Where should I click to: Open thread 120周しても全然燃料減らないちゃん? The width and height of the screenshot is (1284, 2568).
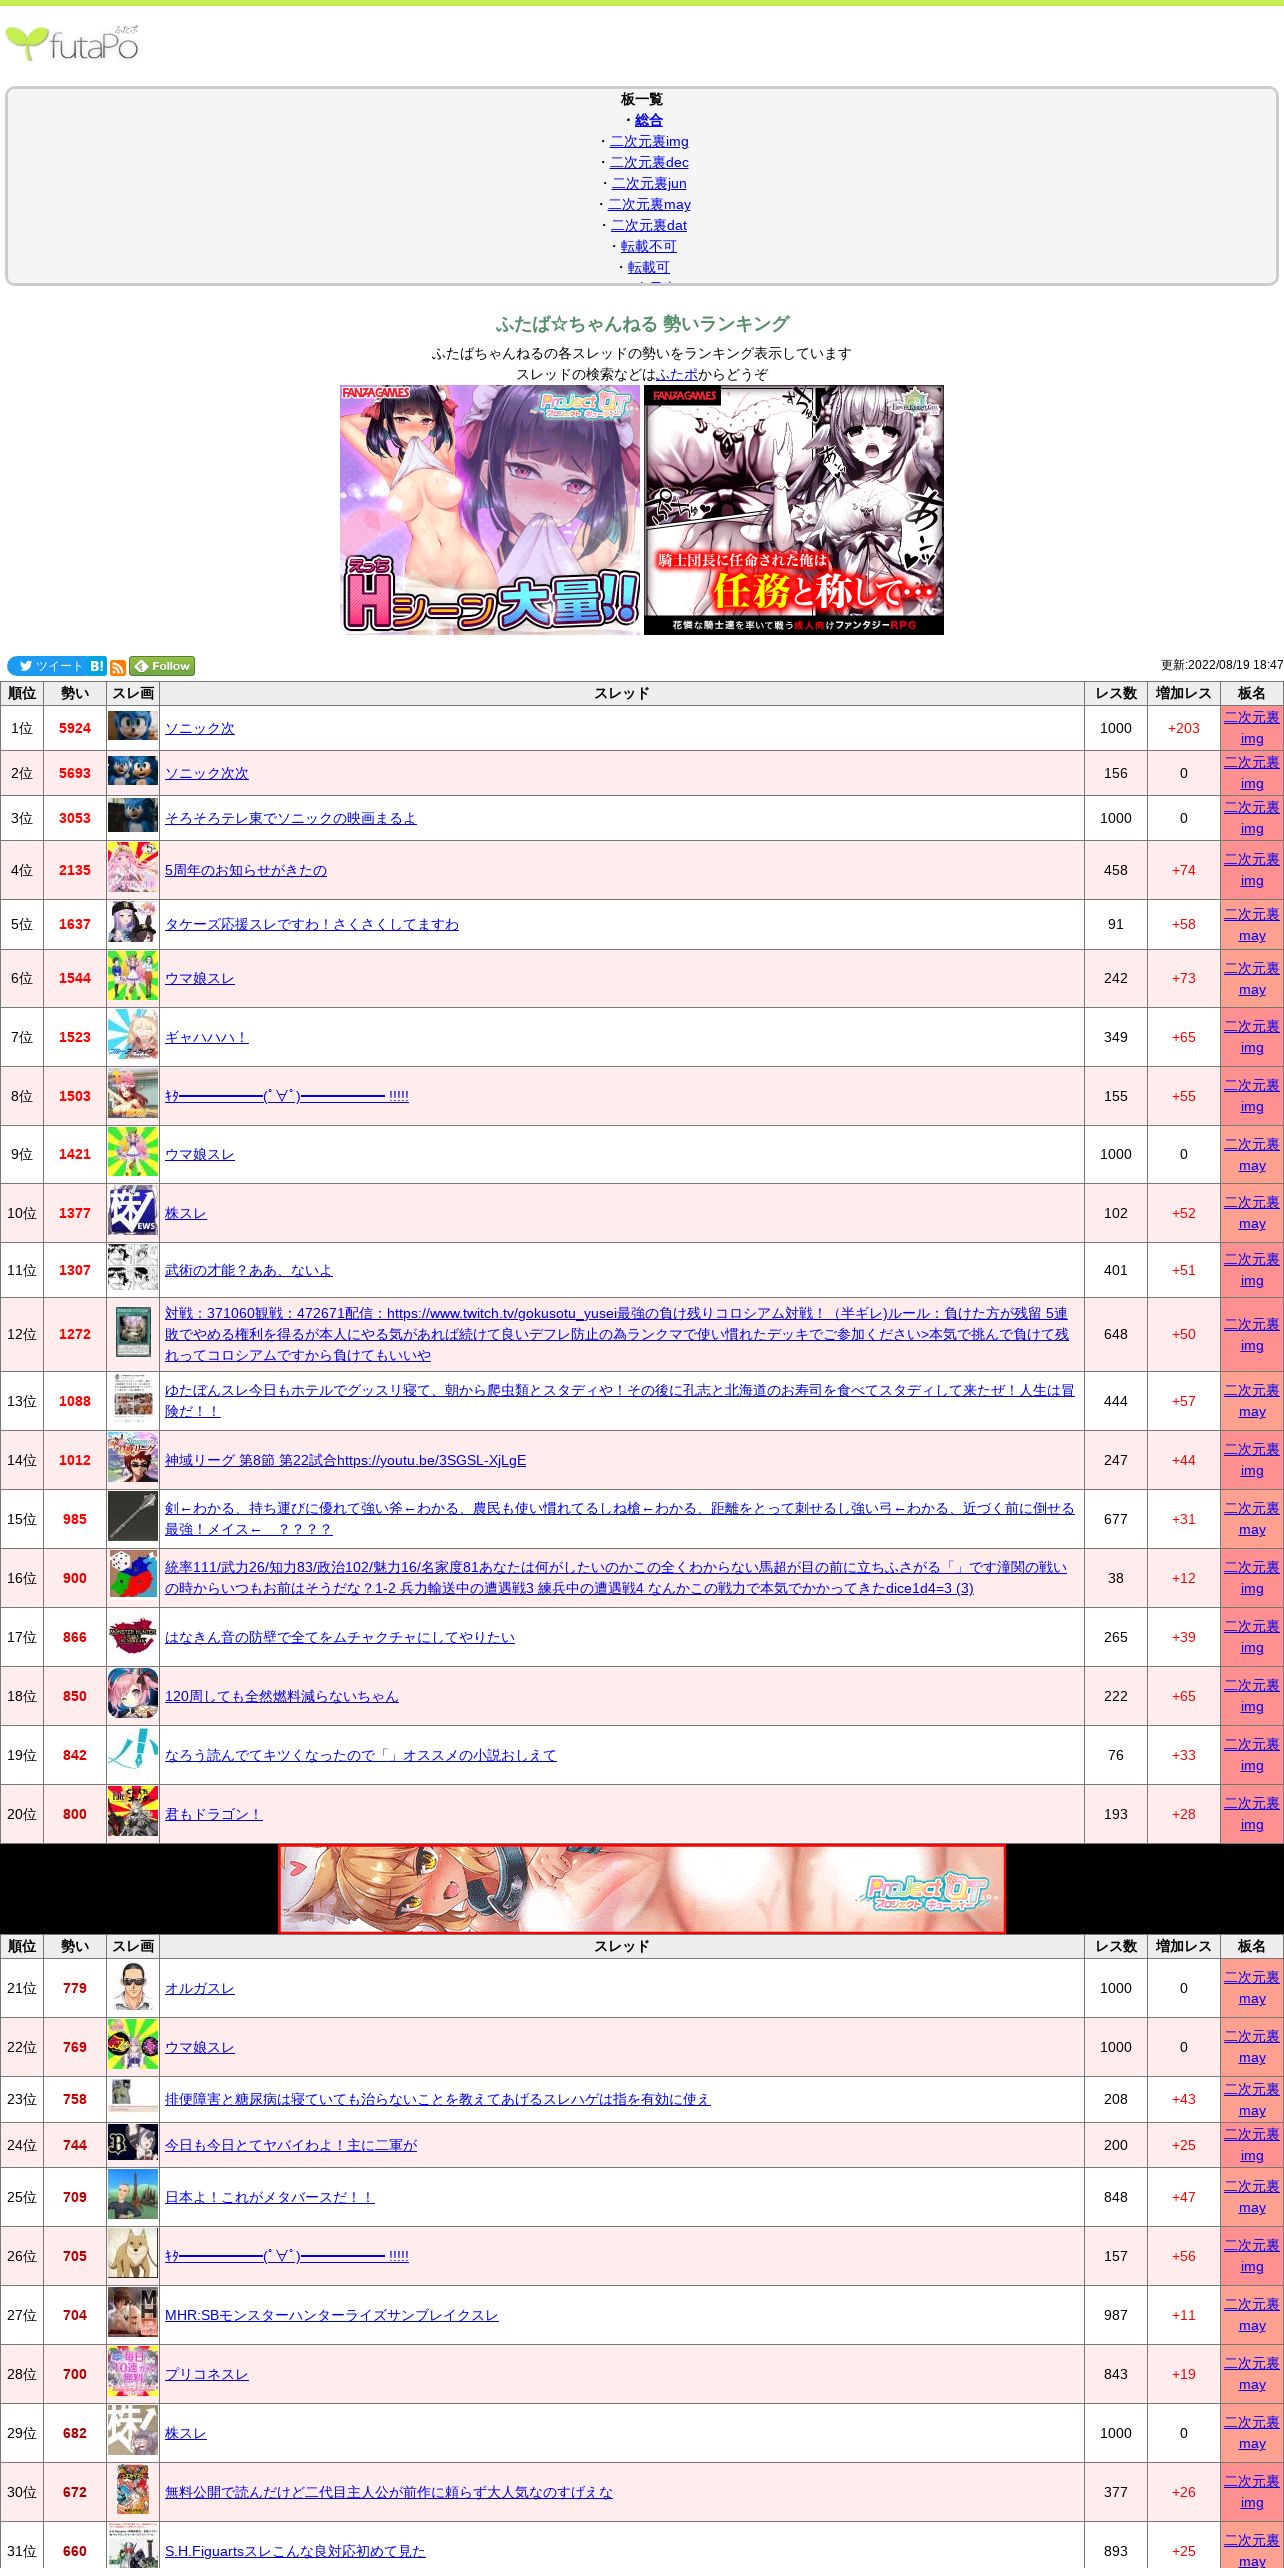(281, 1696)
